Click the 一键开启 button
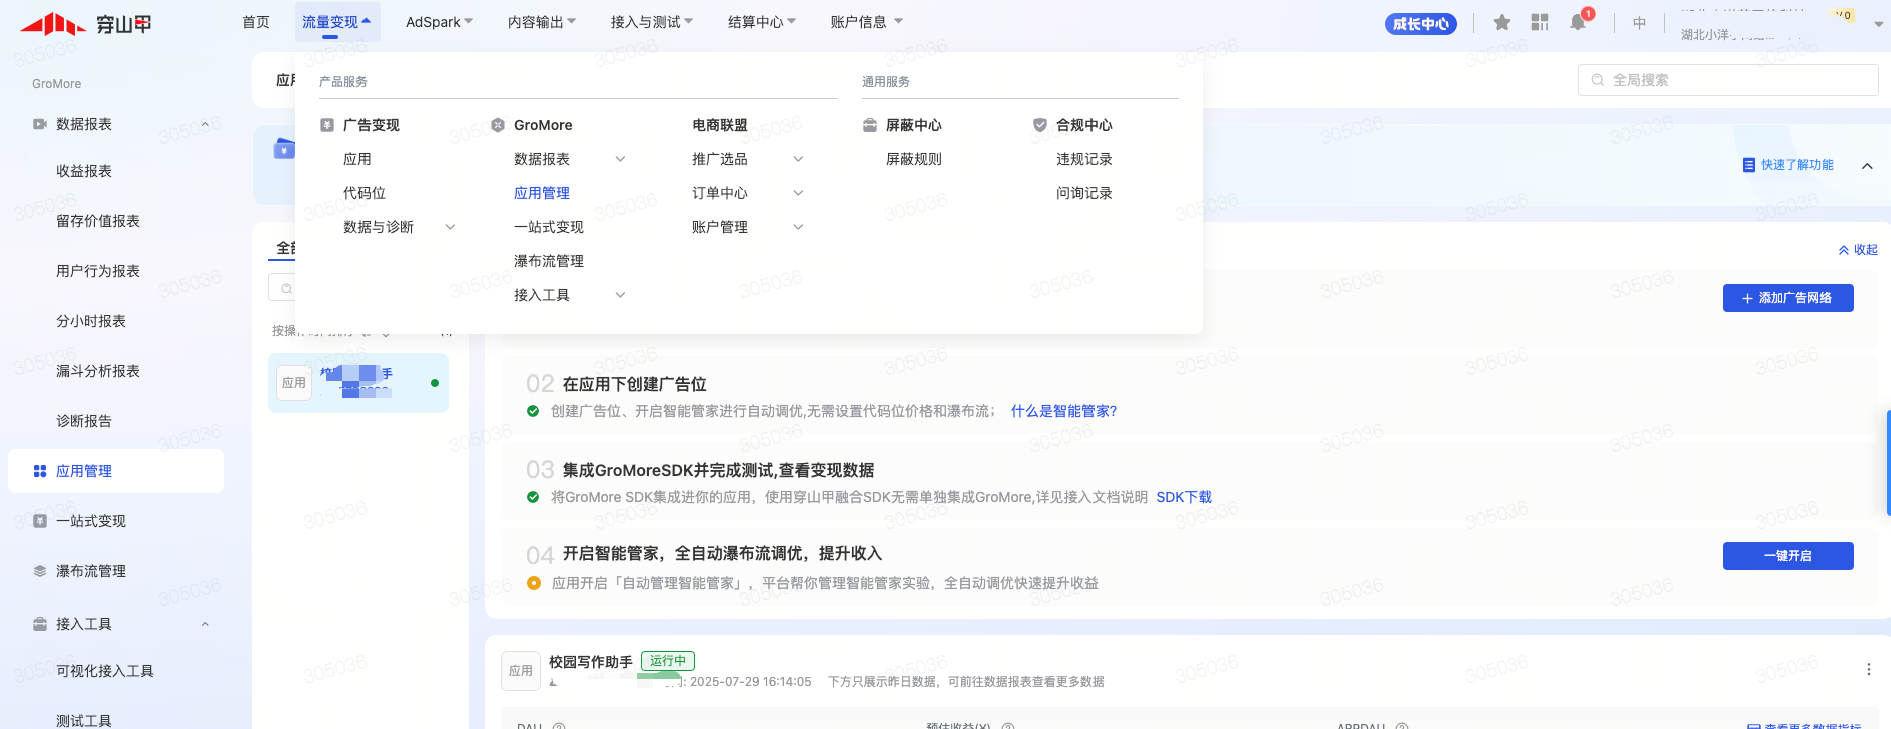 click(1788, 556)
